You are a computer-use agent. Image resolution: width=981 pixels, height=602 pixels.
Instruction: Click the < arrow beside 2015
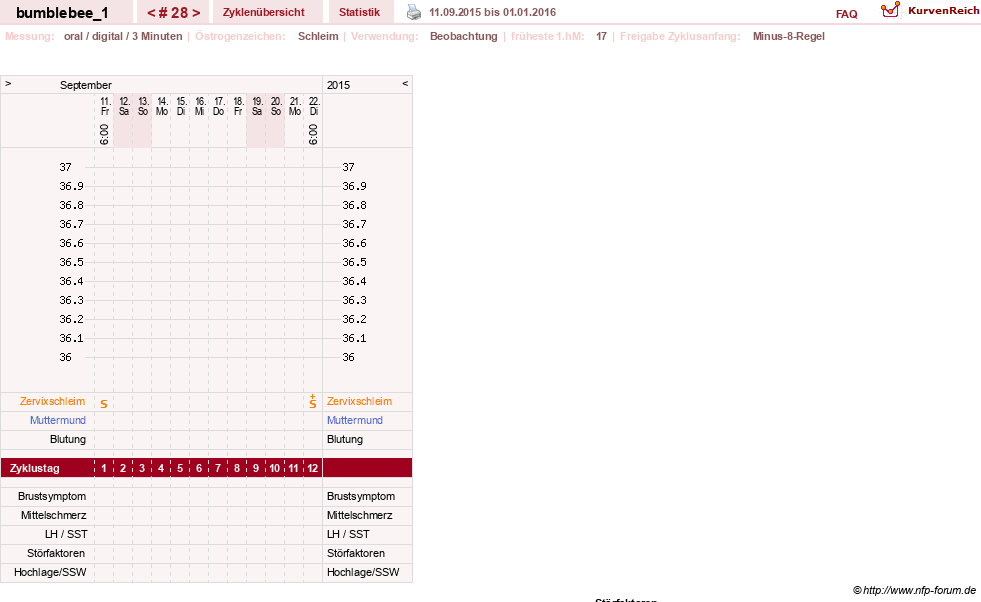[405, 83]
